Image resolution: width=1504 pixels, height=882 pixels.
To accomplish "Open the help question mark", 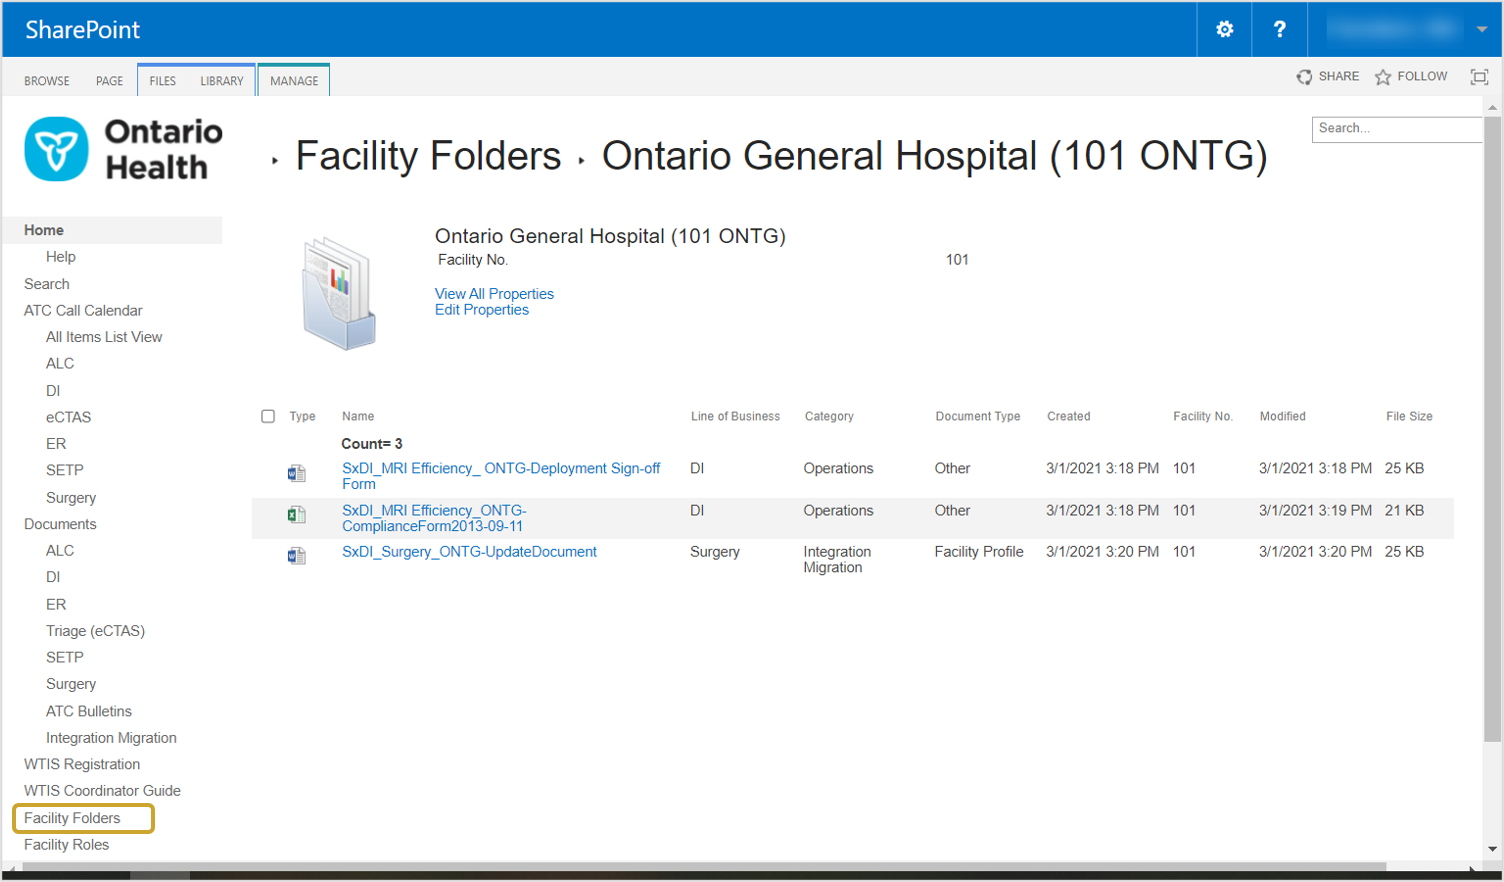I will 1279,30.
